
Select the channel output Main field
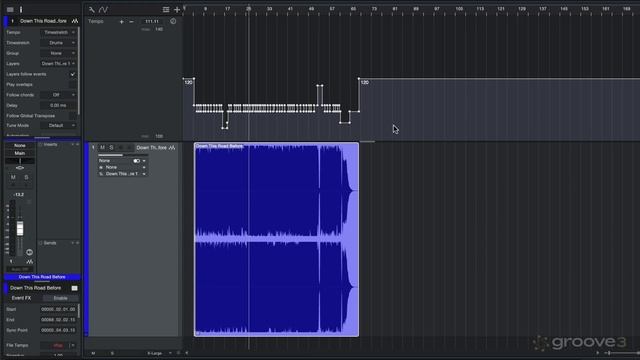point(20,153)
